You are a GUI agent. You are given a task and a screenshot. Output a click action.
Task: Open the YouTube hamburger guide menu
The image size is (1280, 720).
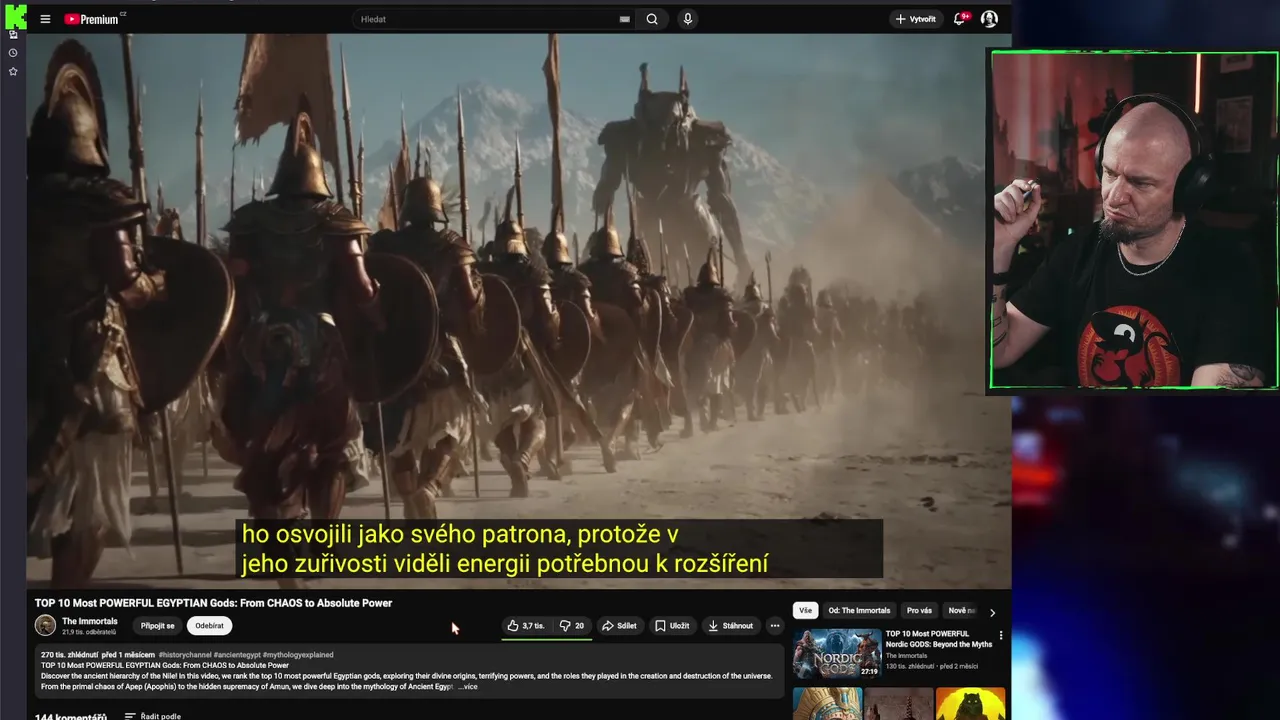click(x=45, y=19)
